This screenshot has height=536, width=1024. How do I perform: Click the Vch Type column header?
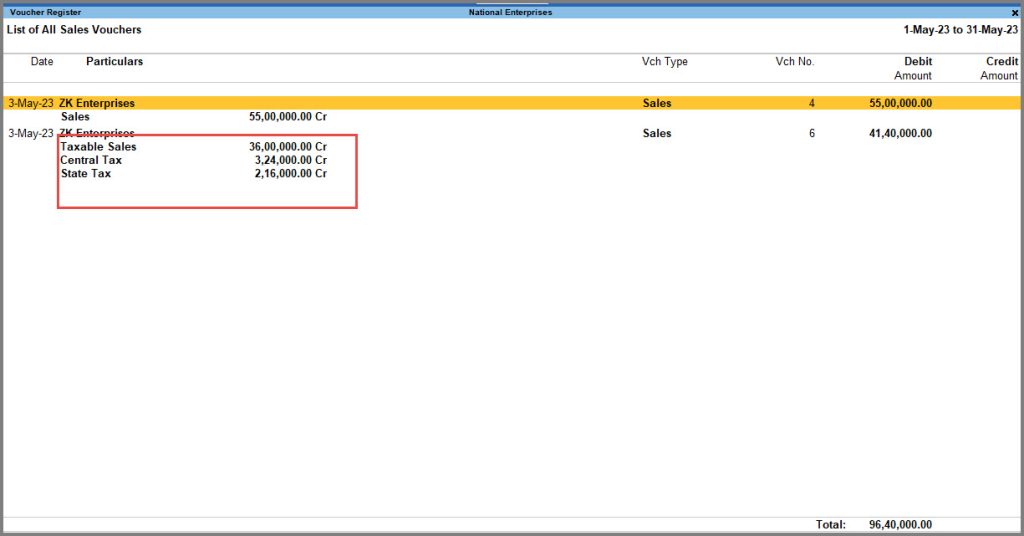665,61
